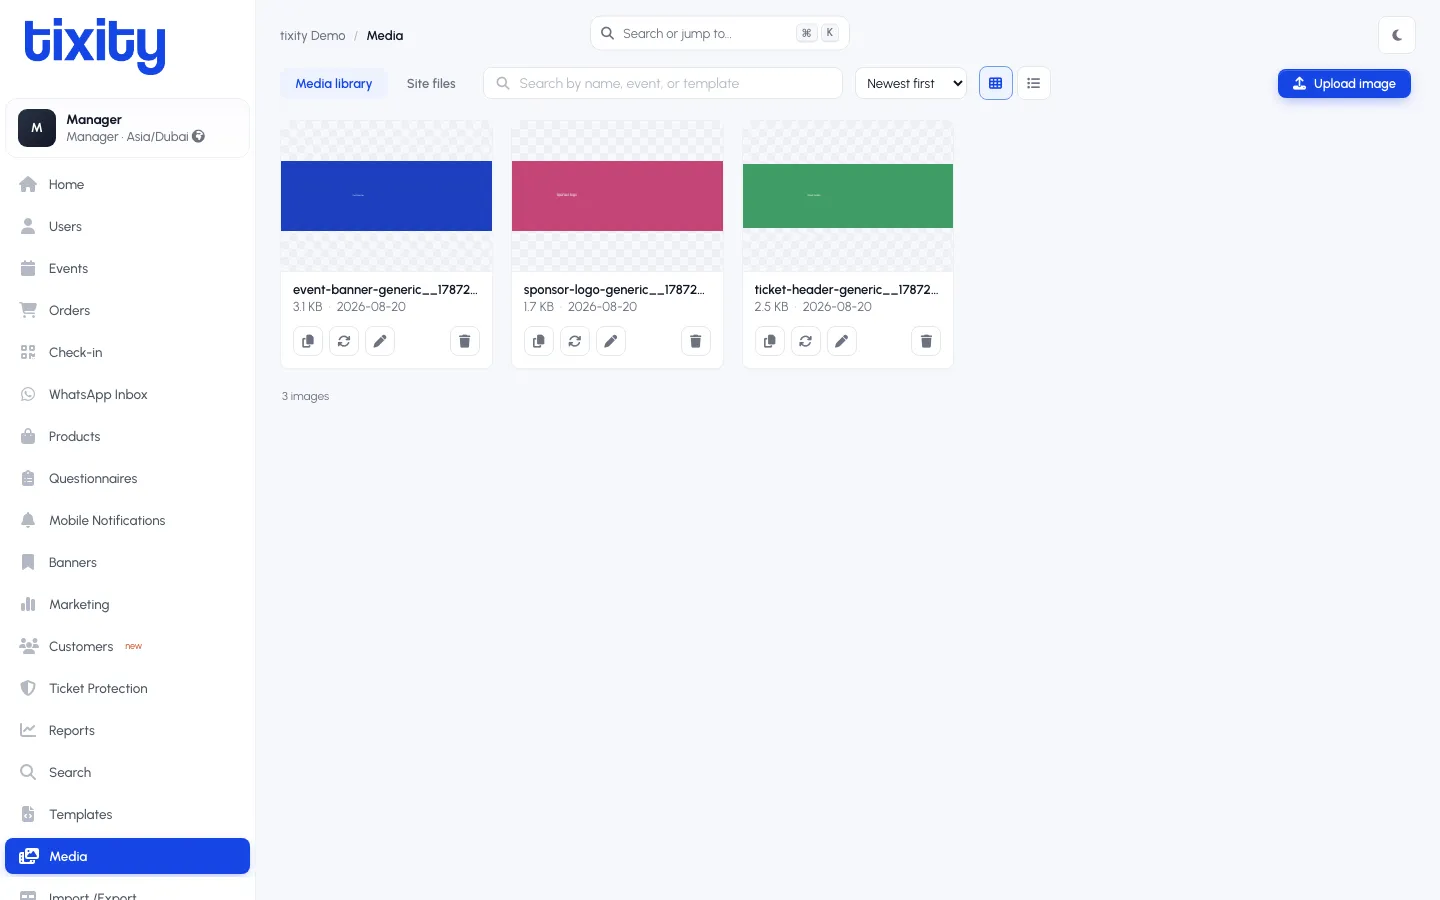Screen dimensions: 1440x900
Task: Open WhatsApp Inbox in the sidebar
Action: [127, 394]
